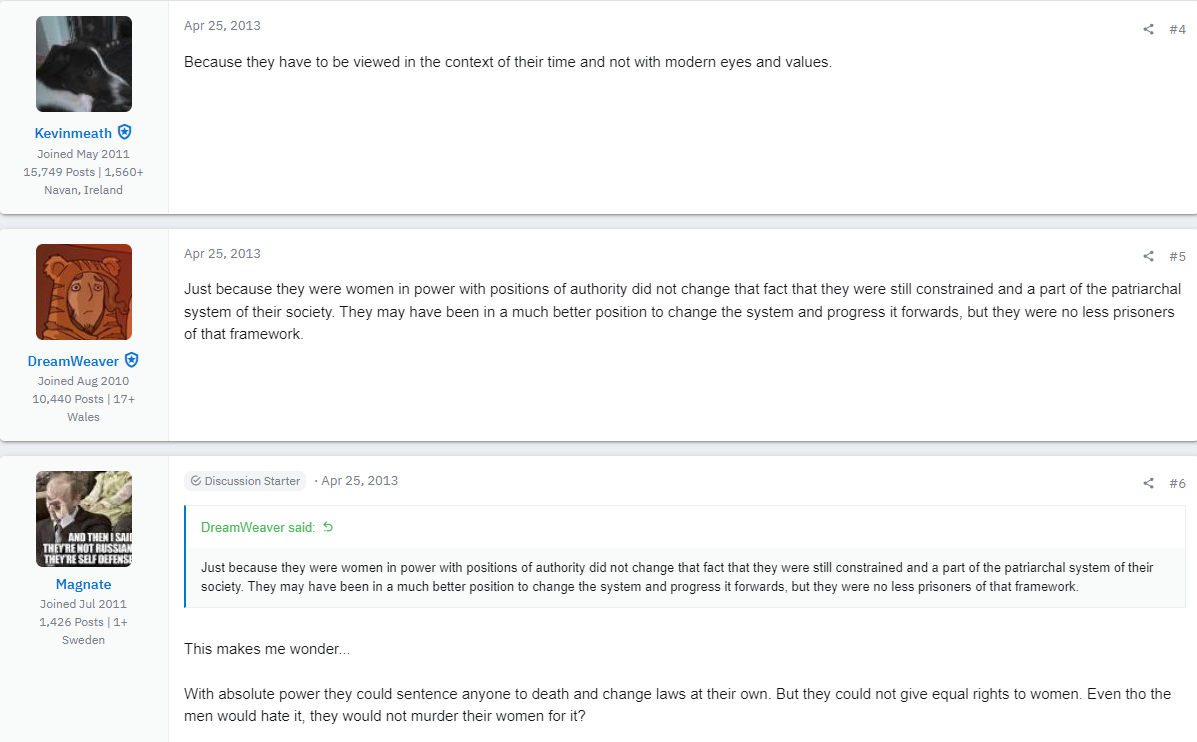Image resolution: width=1197 pixels, height=742 pixels.
Task: Open Kevinmeath's profile via username
Action: pos(73,133)
